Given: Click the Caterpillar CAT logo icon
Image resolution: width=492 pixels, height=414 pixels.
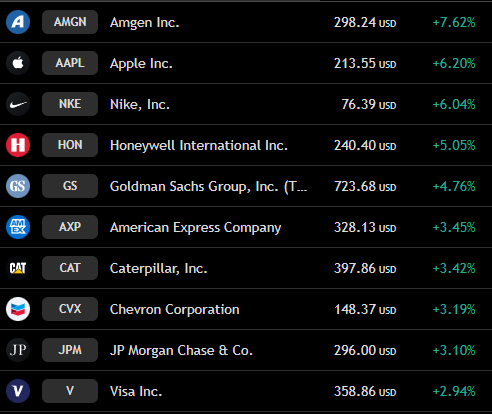Looking at the screenshot, I should (18, 268).
